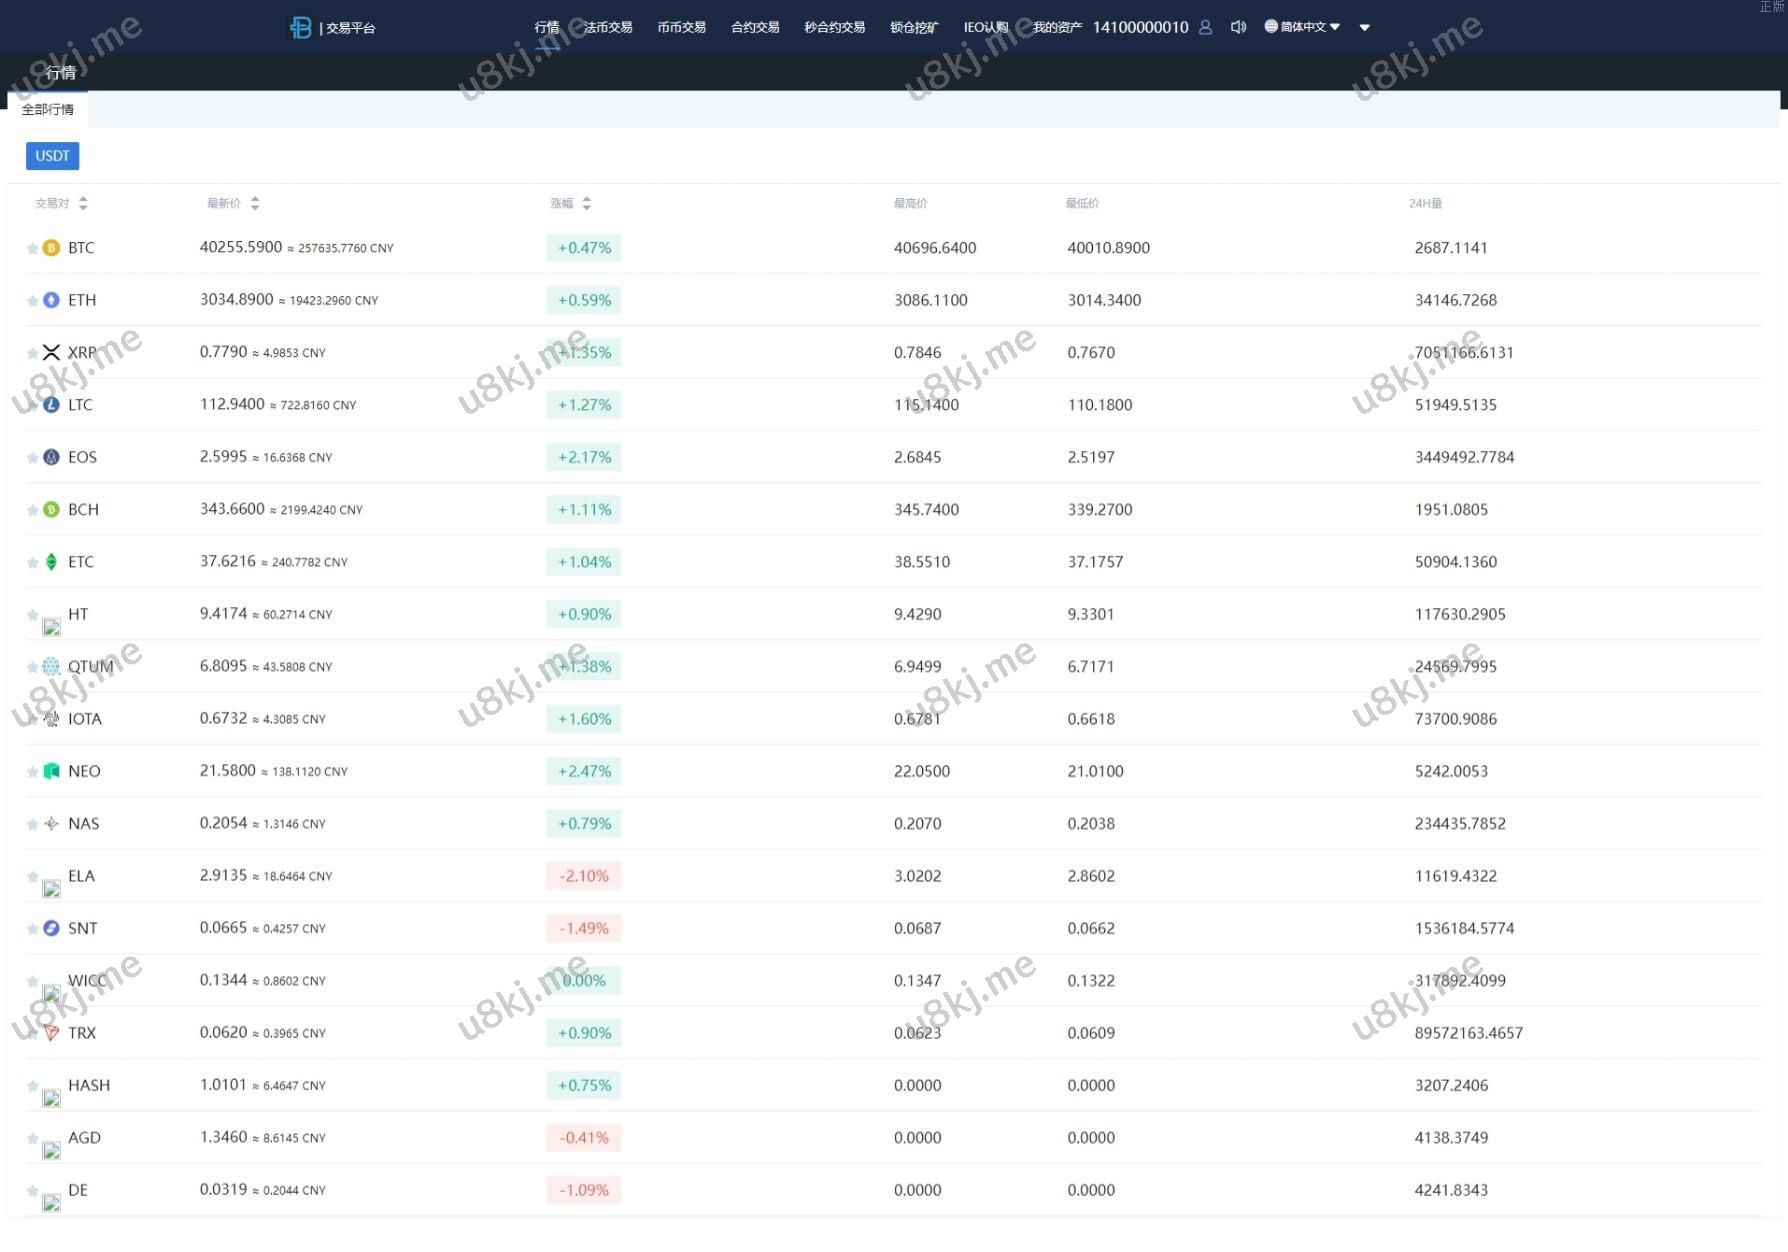This screenshot has height=1252, width=1788.
Task: Open the user profile icon
Action: tap(1205, 28)
